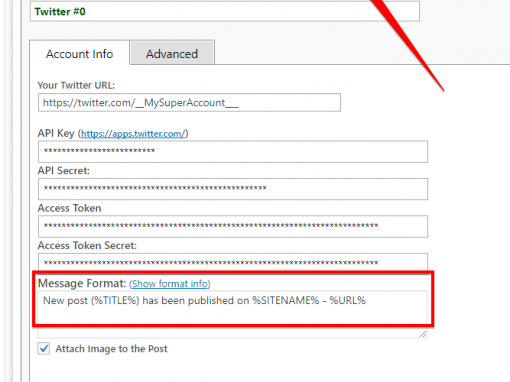Grab the Message Format resize handle
510x382 pixels.
[423, 334]
